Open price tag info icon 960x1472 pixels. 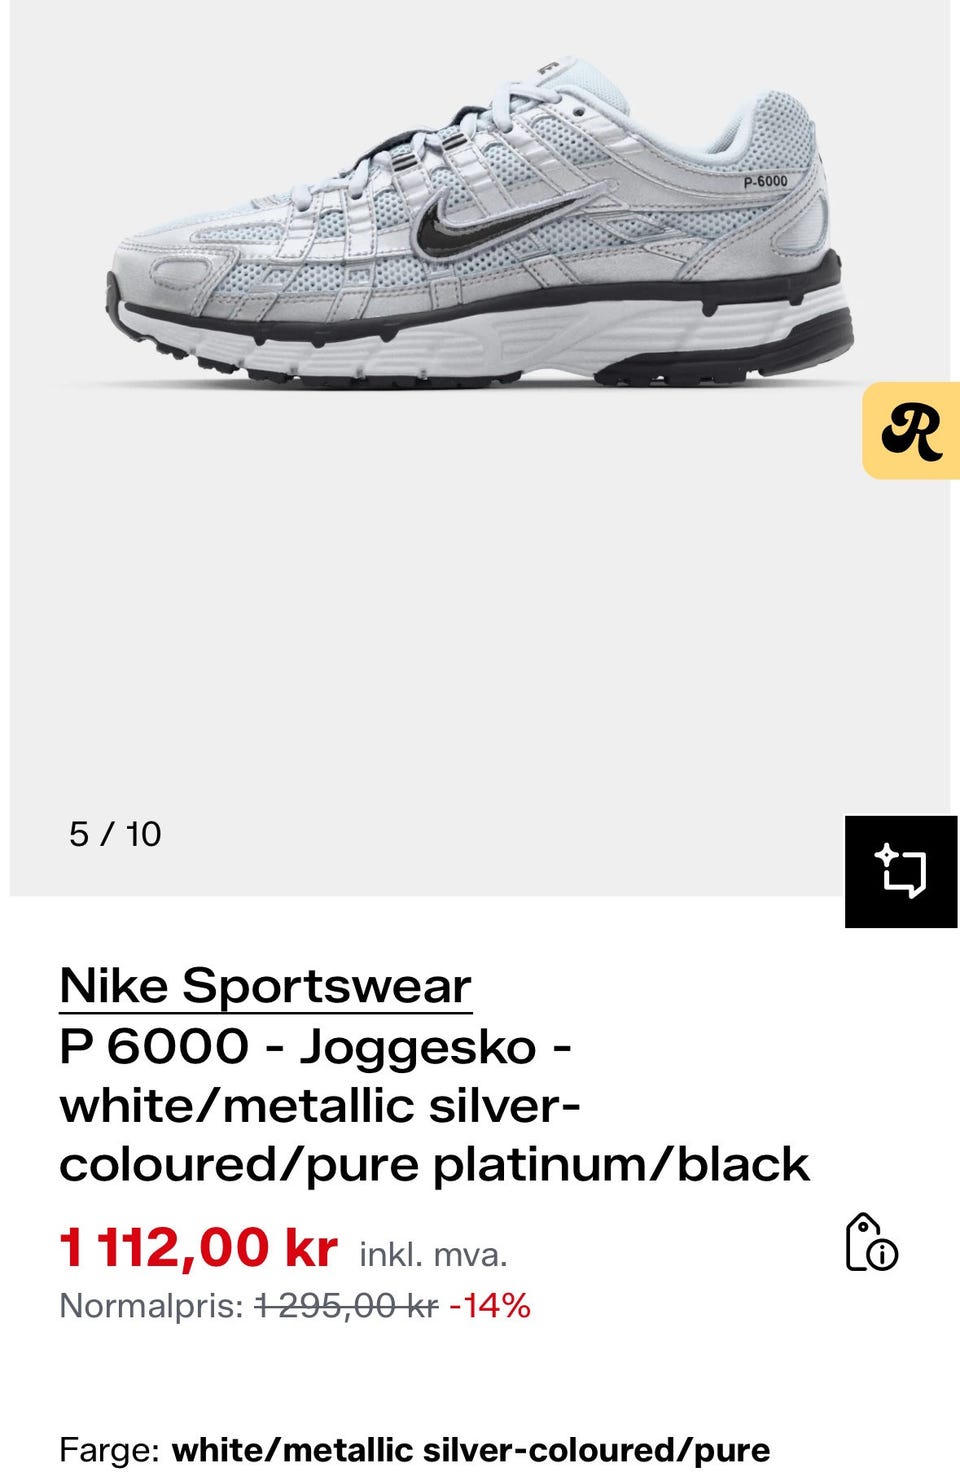[x=871, y=1243]
